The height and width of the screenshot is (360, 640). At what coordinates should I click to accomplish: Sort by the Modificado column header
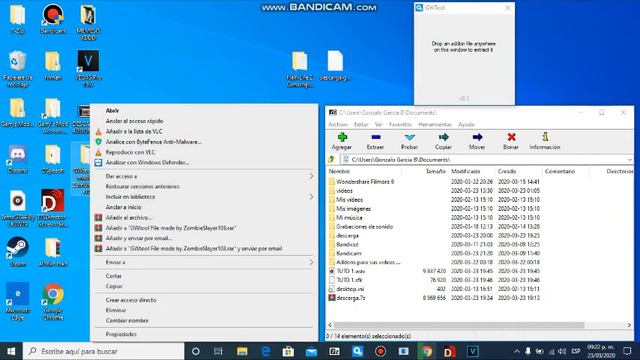(x=465, y=171)
